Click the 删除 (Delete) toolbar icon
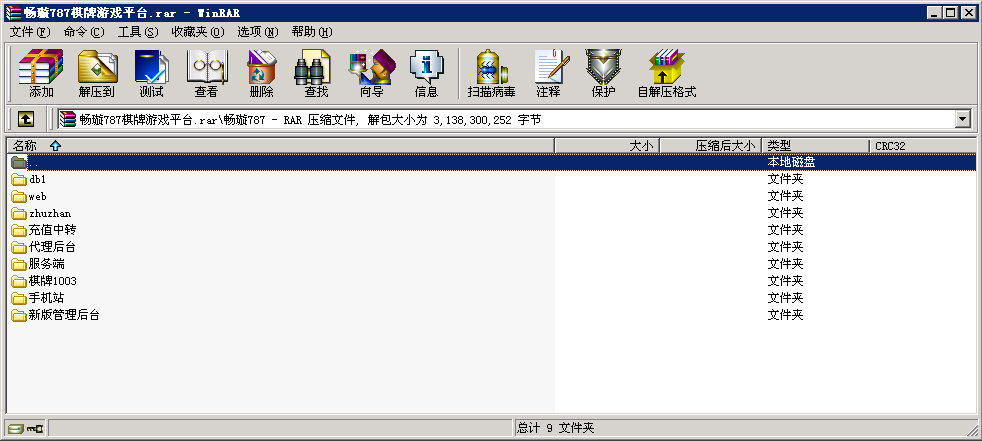Image resolution: width=982 pixels, height=441 pixels. coord(261,73)
